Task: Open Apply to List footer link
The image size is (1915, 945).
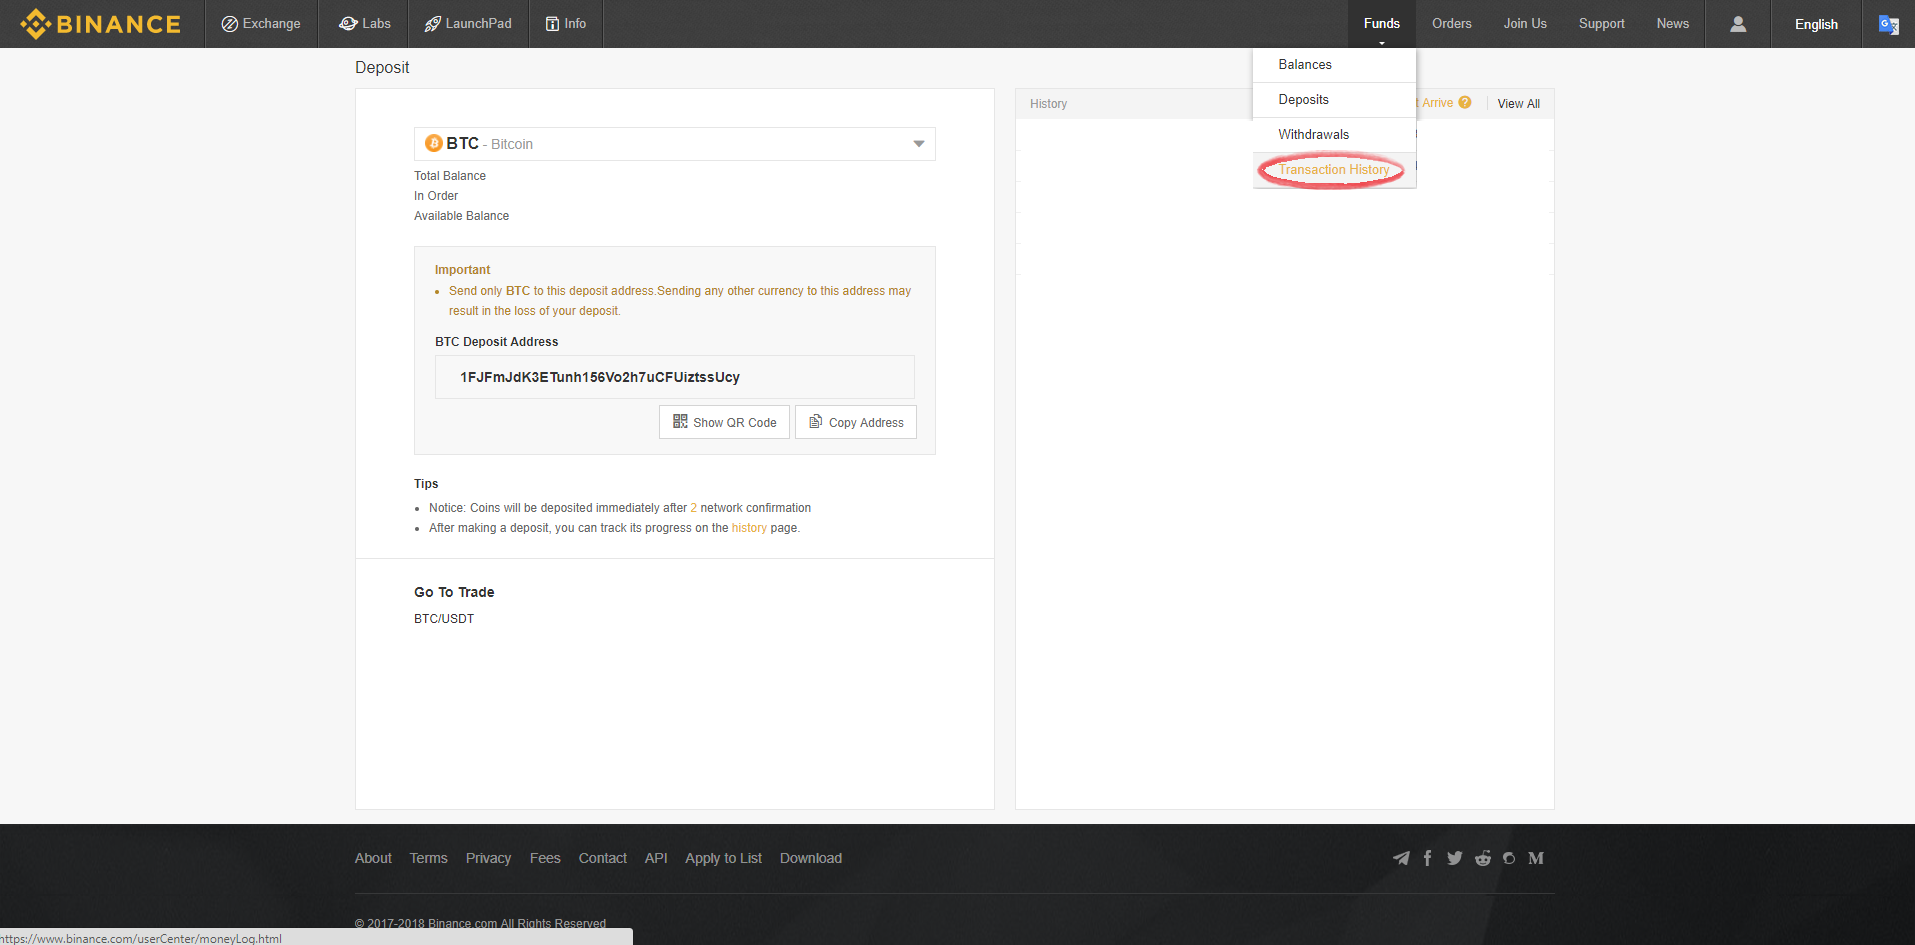Action: click(723, 858)
